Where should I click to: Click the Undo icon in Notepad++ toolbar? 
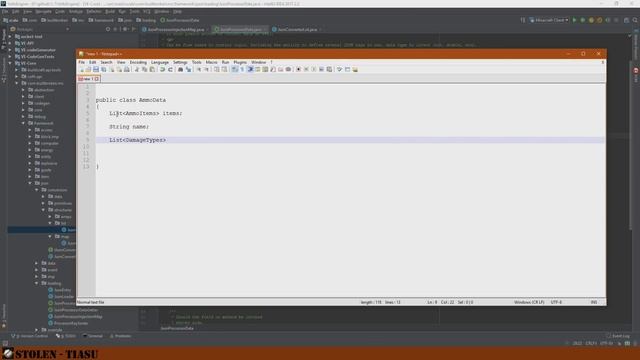tap(162, 69)
